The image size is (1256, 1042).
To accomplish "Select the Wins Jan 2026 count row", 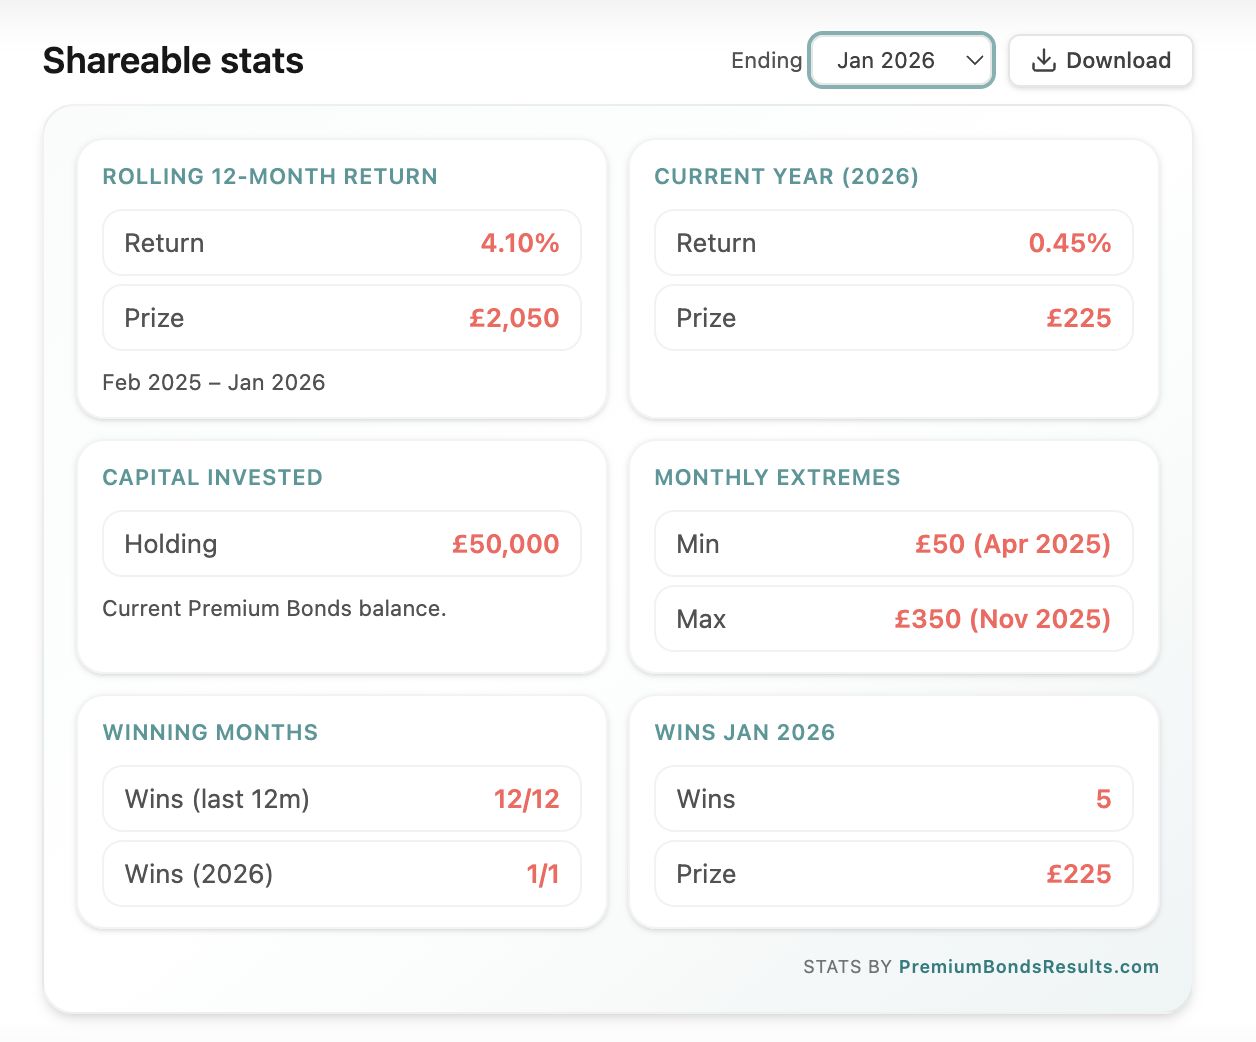I will pyautogui.click(x=893, y=799).
